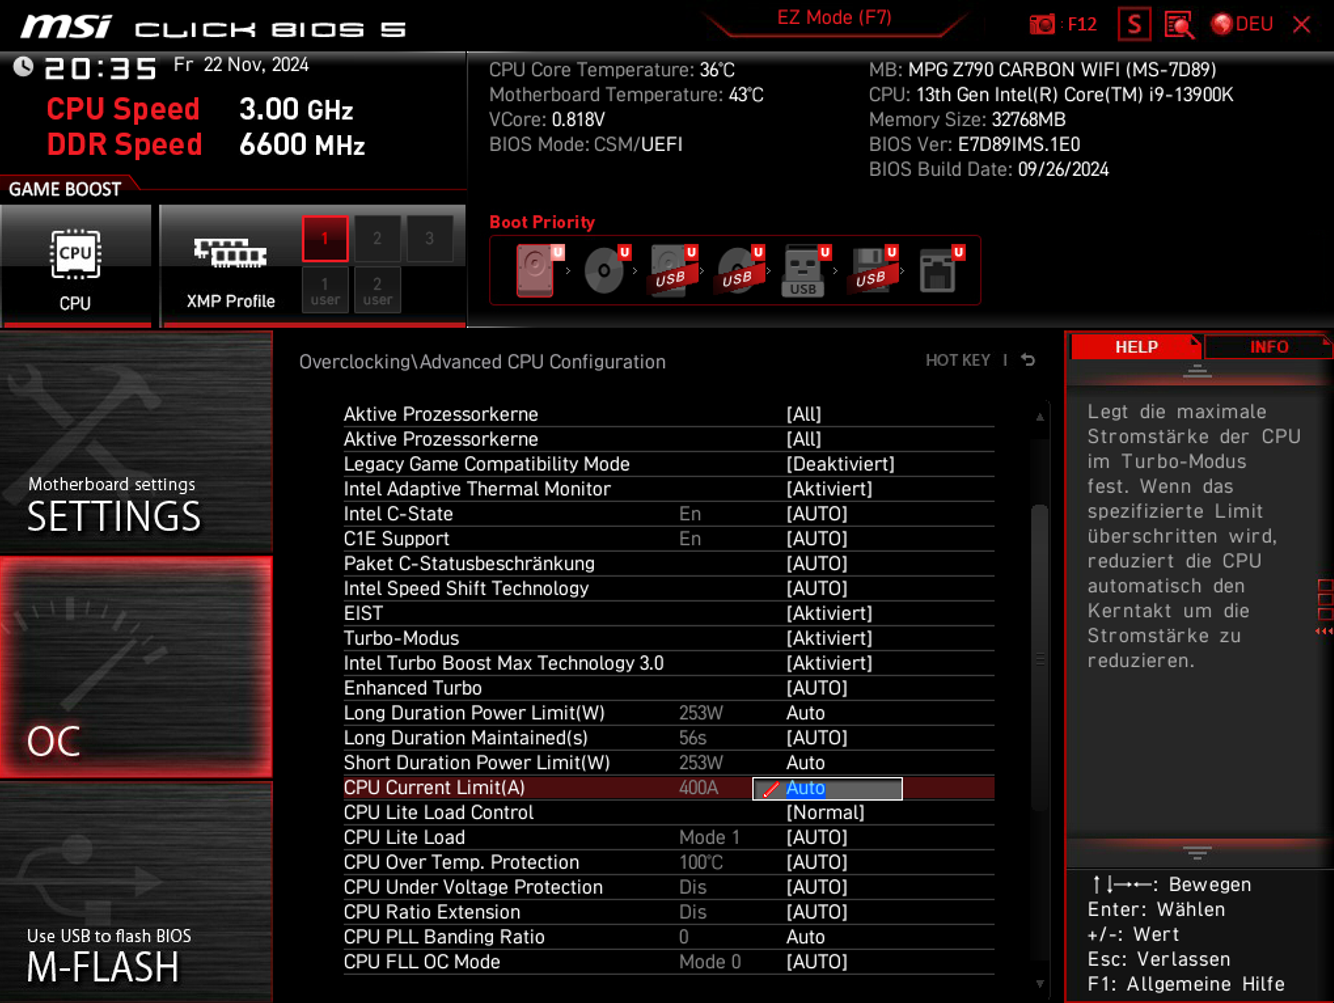Screen dimensions: 1334x1003
Task: Select XMP user profile 1
Action: (x=325, y=290)
